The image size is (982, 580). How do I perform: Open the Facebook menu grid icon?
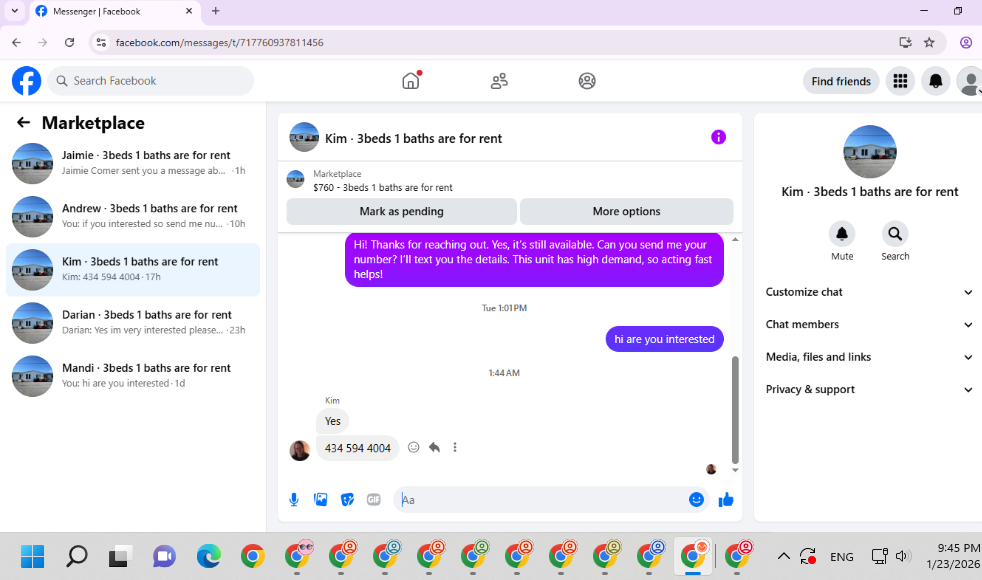[x=900, y=81]
